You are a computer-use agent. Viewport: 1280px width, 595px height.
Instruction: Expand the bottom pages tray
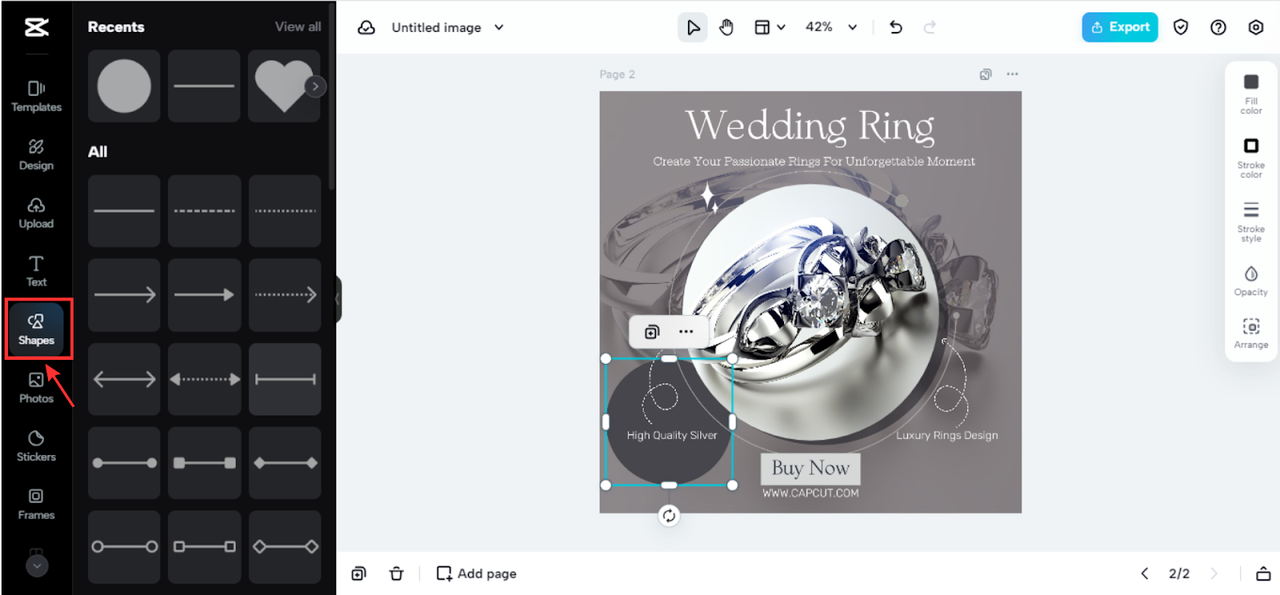click(1262, 574)
